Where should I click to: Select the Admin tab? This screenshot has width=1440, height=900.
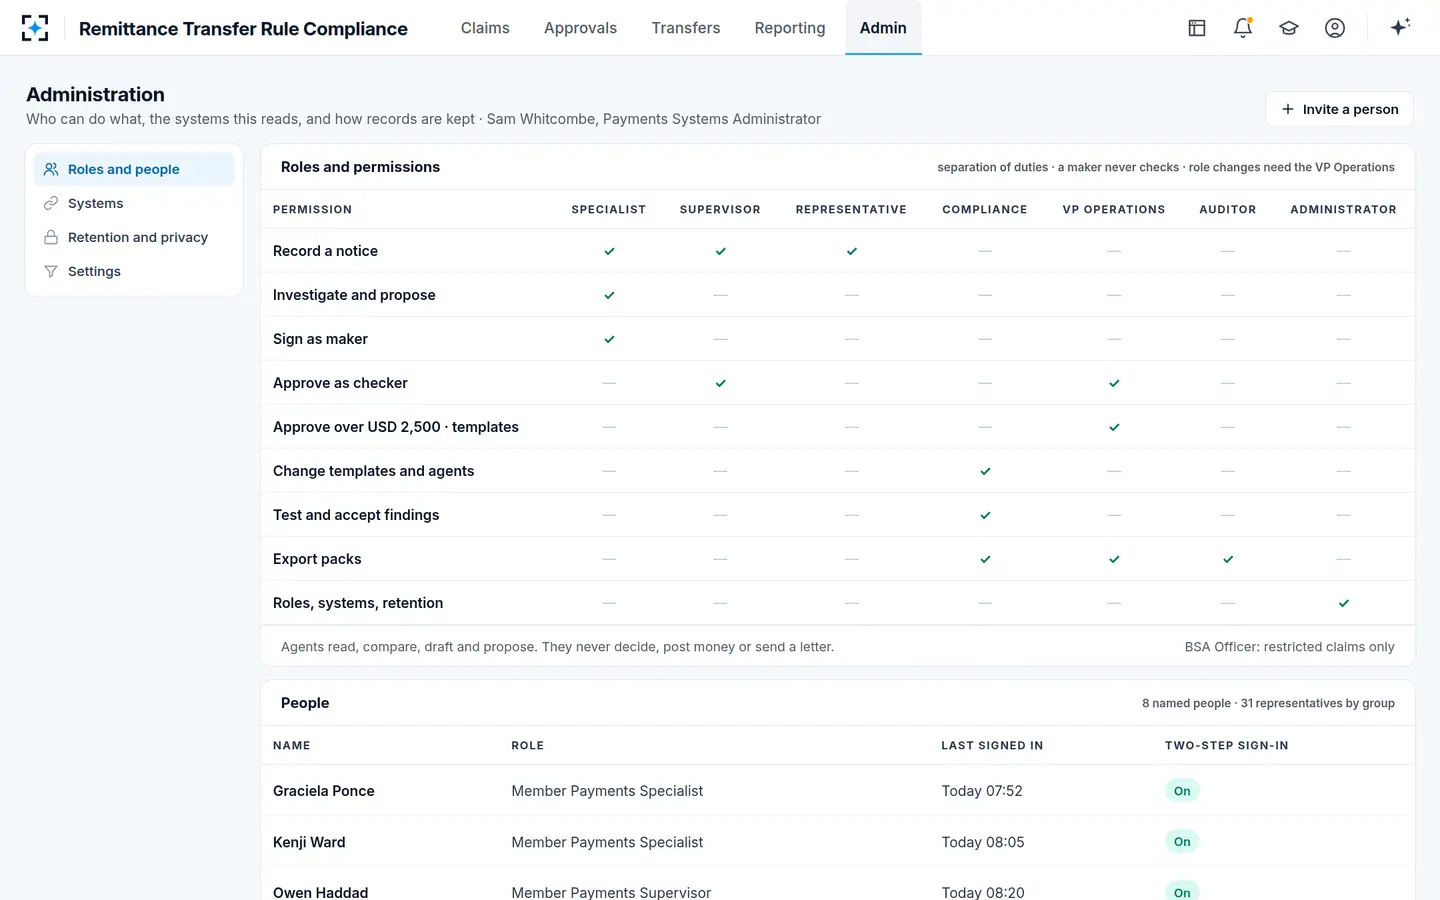883,28
